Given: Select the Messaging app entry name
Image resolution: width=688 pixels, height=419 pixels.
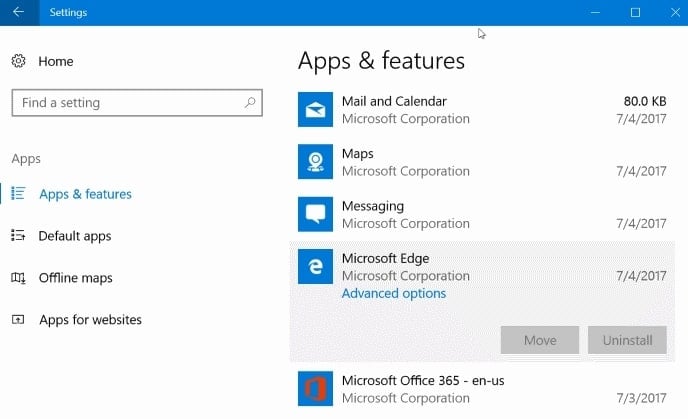Looking at the screenshot, I should pyautogui.click(x=373, y=206).
